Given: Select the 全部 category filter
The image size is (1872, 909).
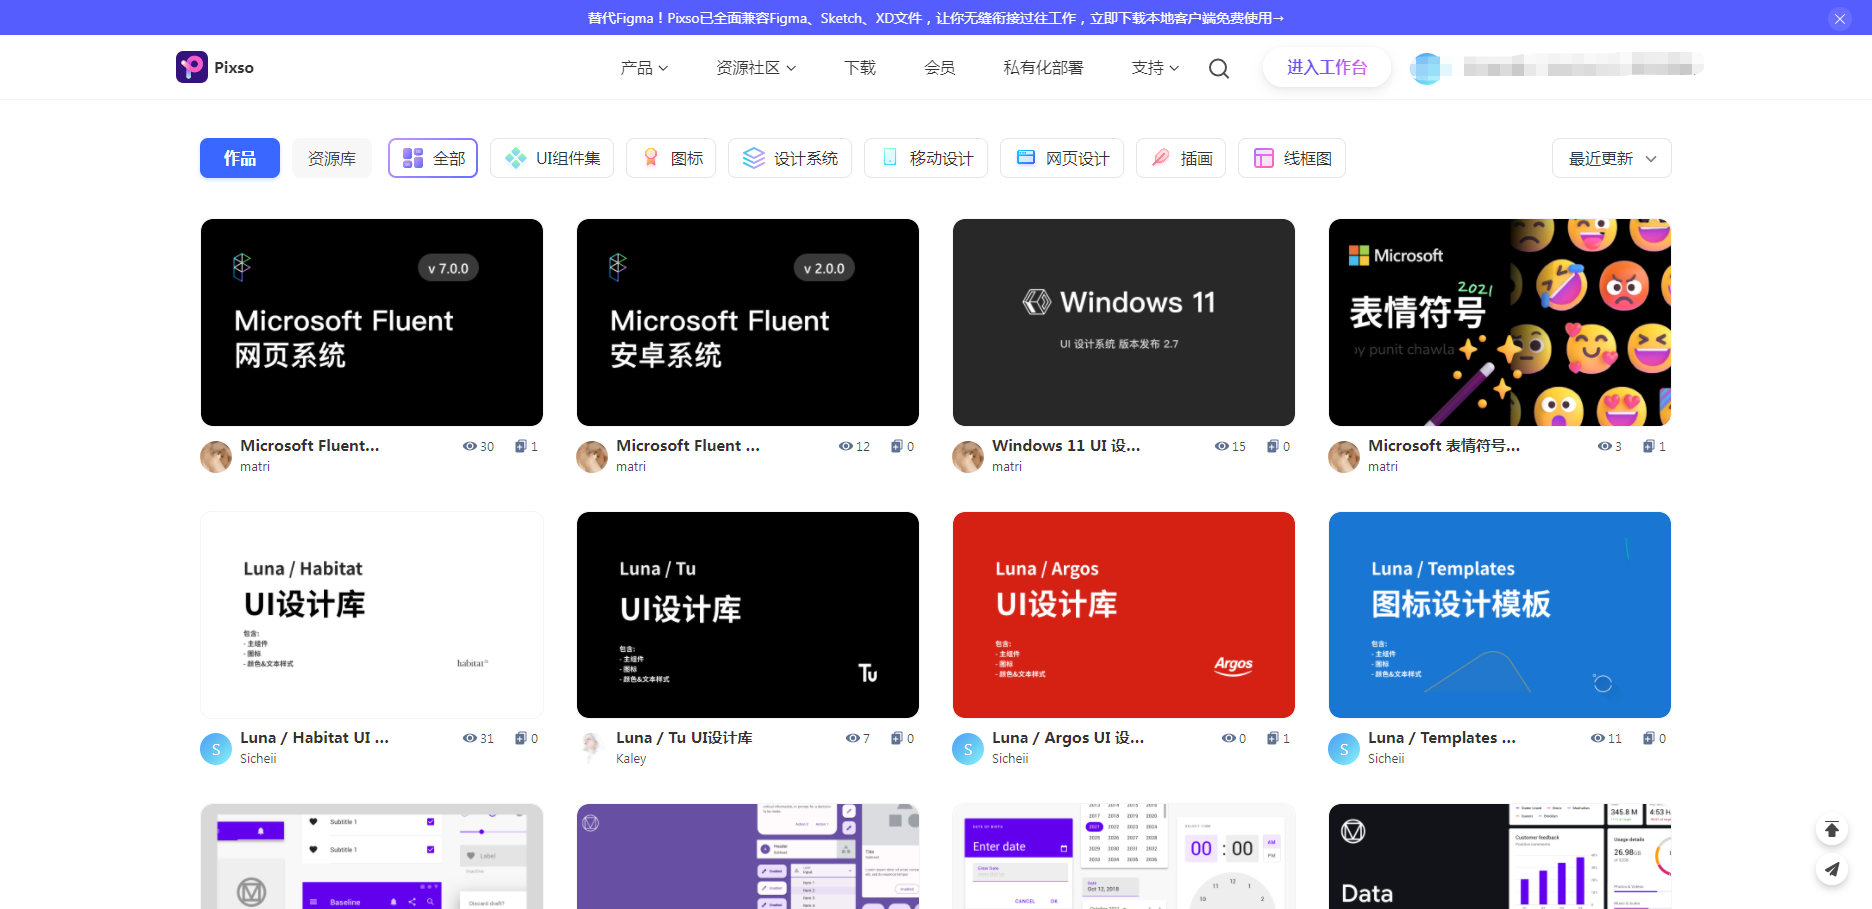Looking at the screenshot, I should [x=433, y=158].
